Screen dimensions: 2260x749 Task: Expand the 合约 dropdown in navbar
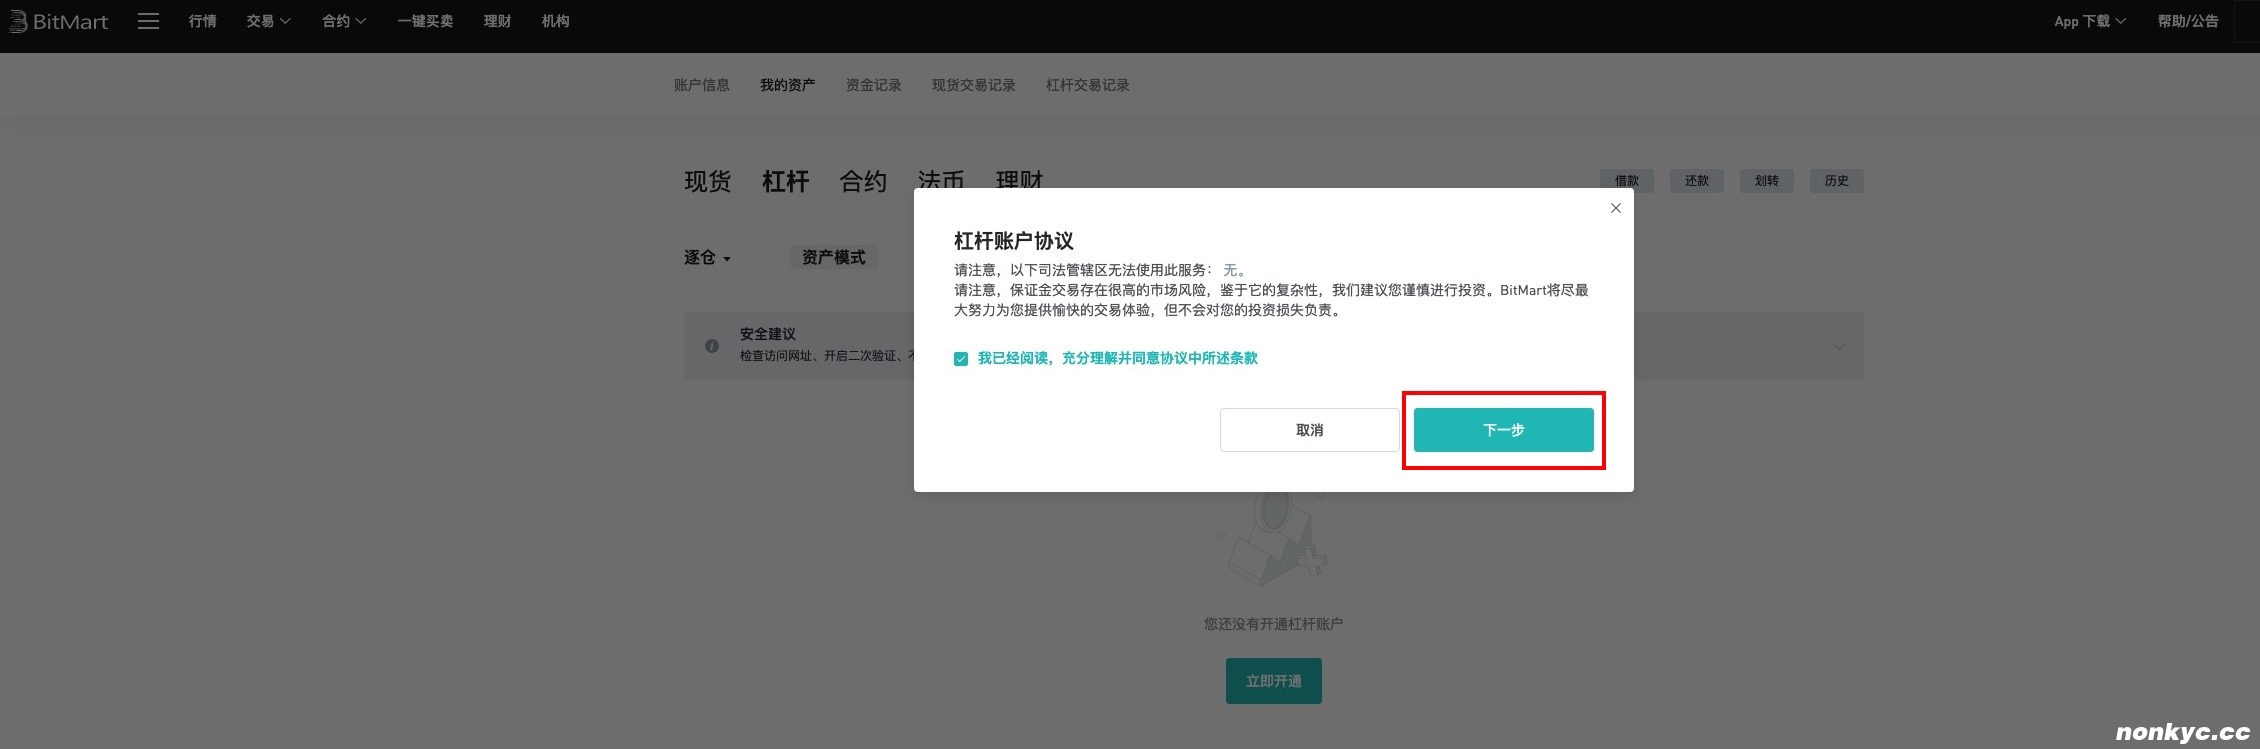point(344,21)
